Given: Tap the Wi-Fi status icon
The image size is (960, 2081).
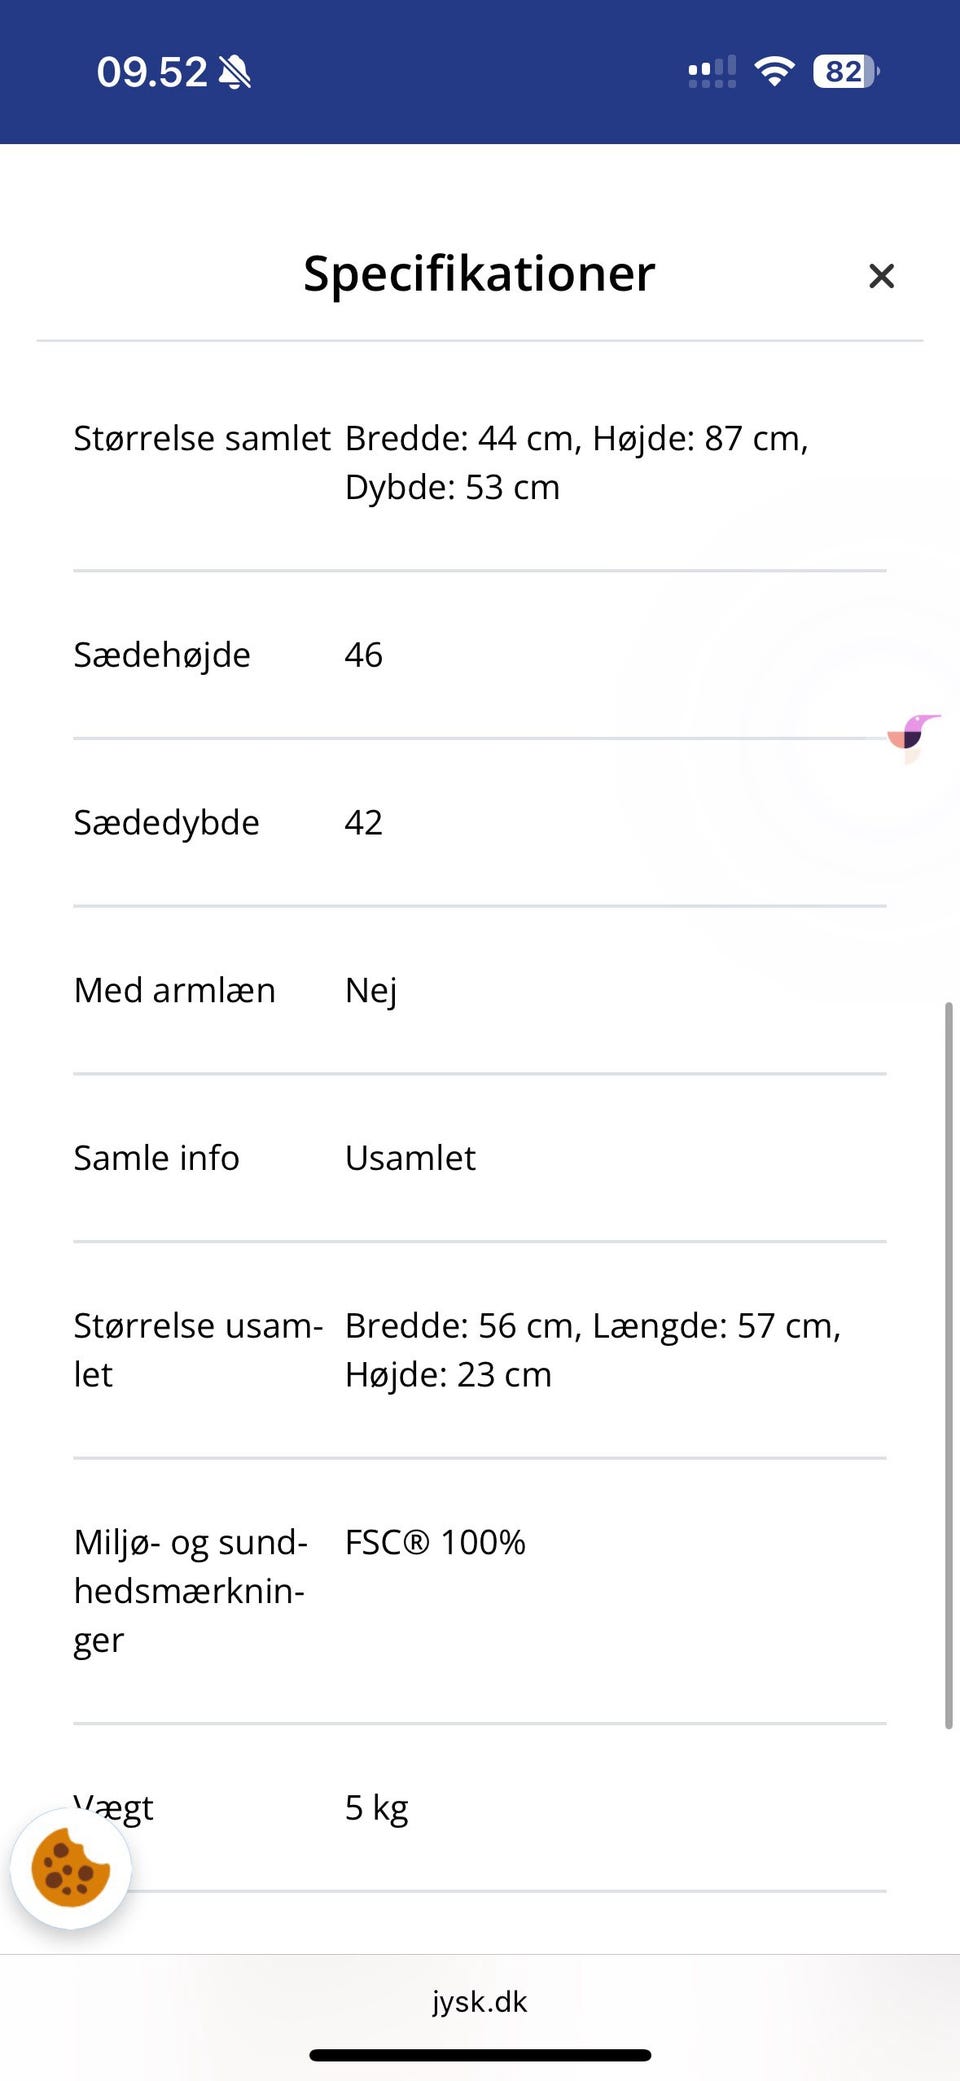Looking at the screenshot, I should (x=774, y=71).
